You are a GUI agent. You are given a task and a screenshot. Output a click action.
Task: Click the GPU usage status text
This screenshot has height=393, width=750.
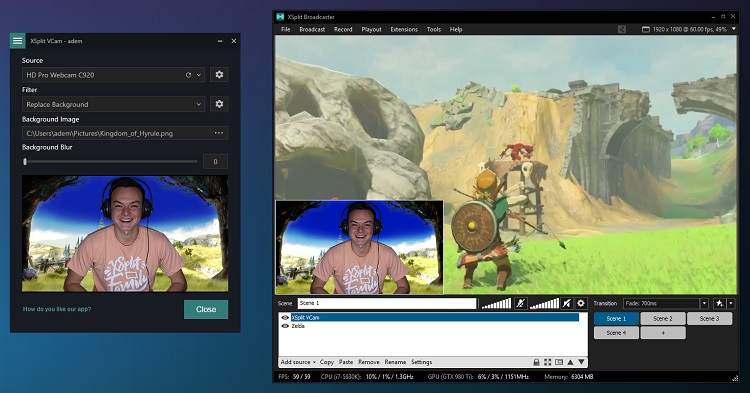tap(478, 377)
